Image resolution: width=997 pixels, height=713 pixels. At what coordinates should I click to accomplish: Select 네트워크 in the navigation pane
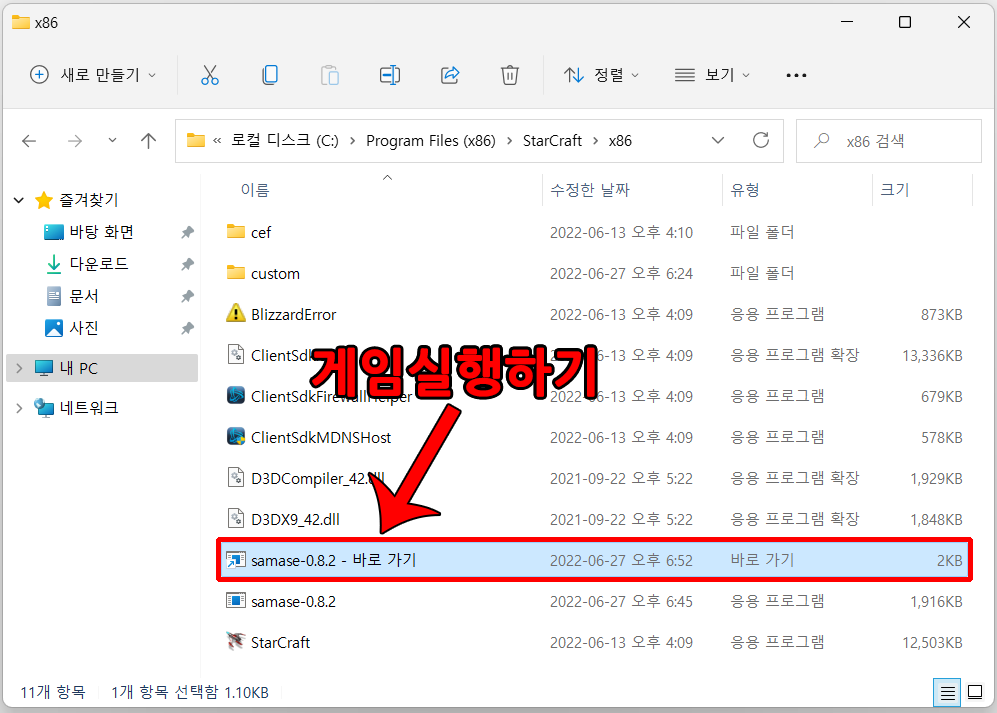point(89,408)
